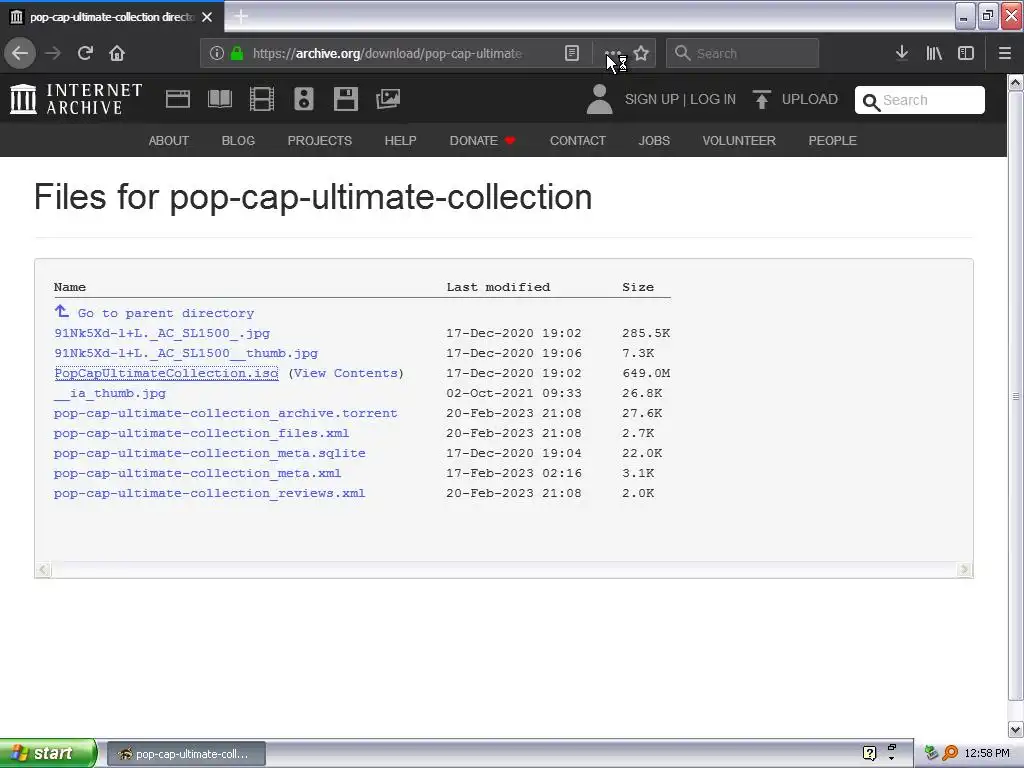This screenshot has height=768, width=1024.
Task: Open the browser home icon
Action: (x=117, y=53)
